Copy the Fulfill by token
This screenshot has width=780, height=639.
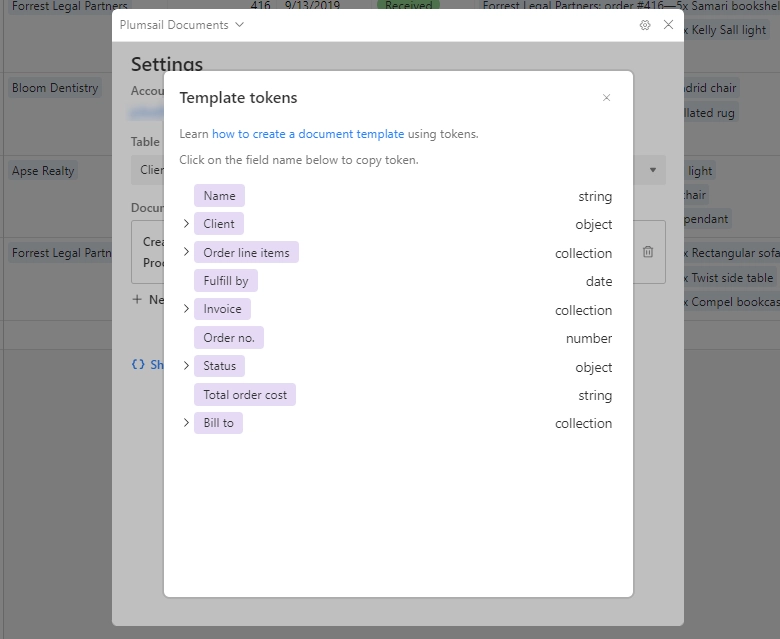(226, 280)
